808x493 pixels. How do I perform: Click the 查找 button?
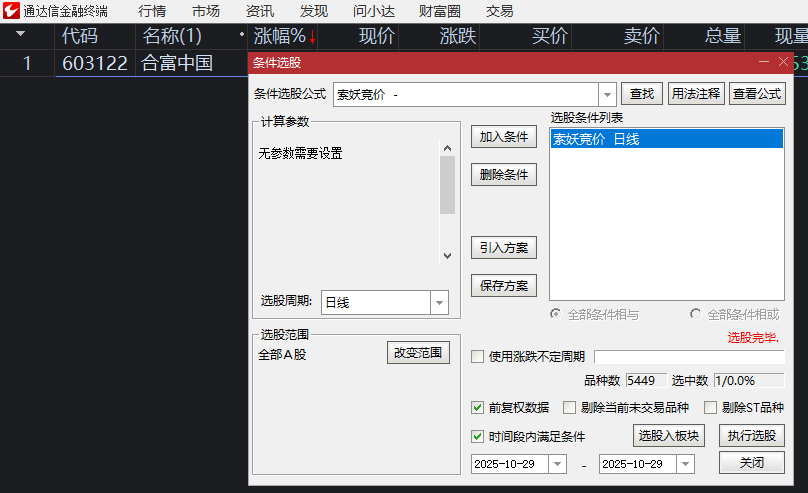(642, 94)
